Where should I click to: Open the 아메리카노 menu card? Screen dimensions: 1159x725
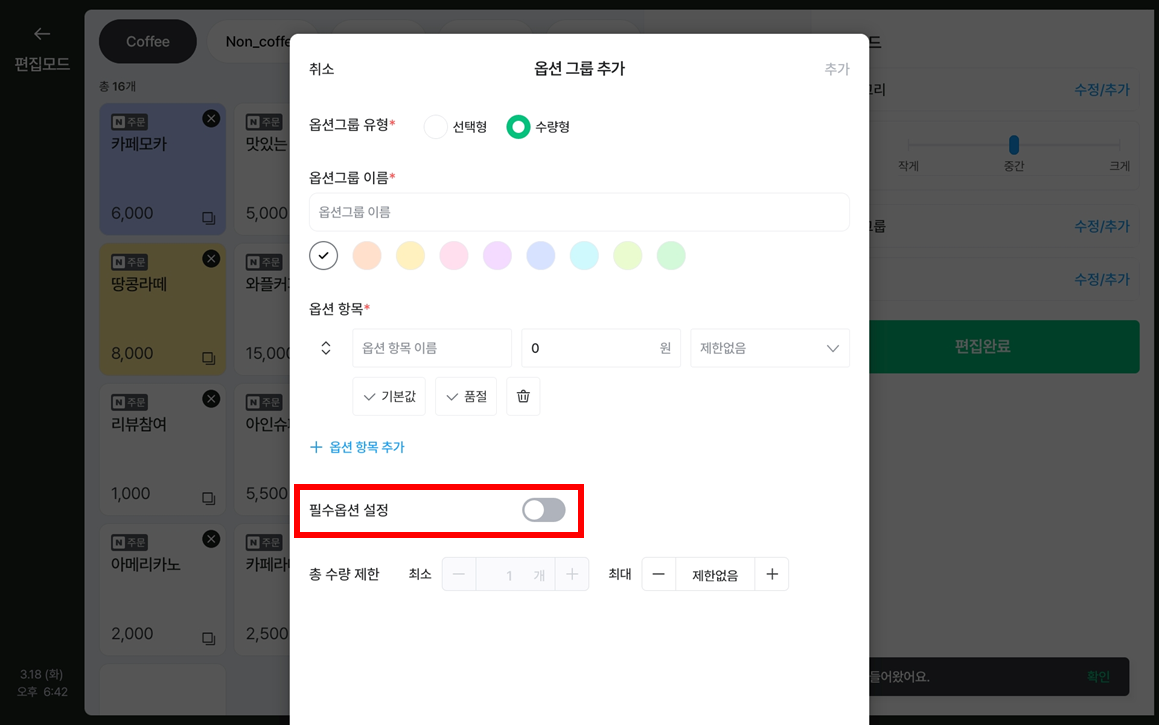(163, 590)
